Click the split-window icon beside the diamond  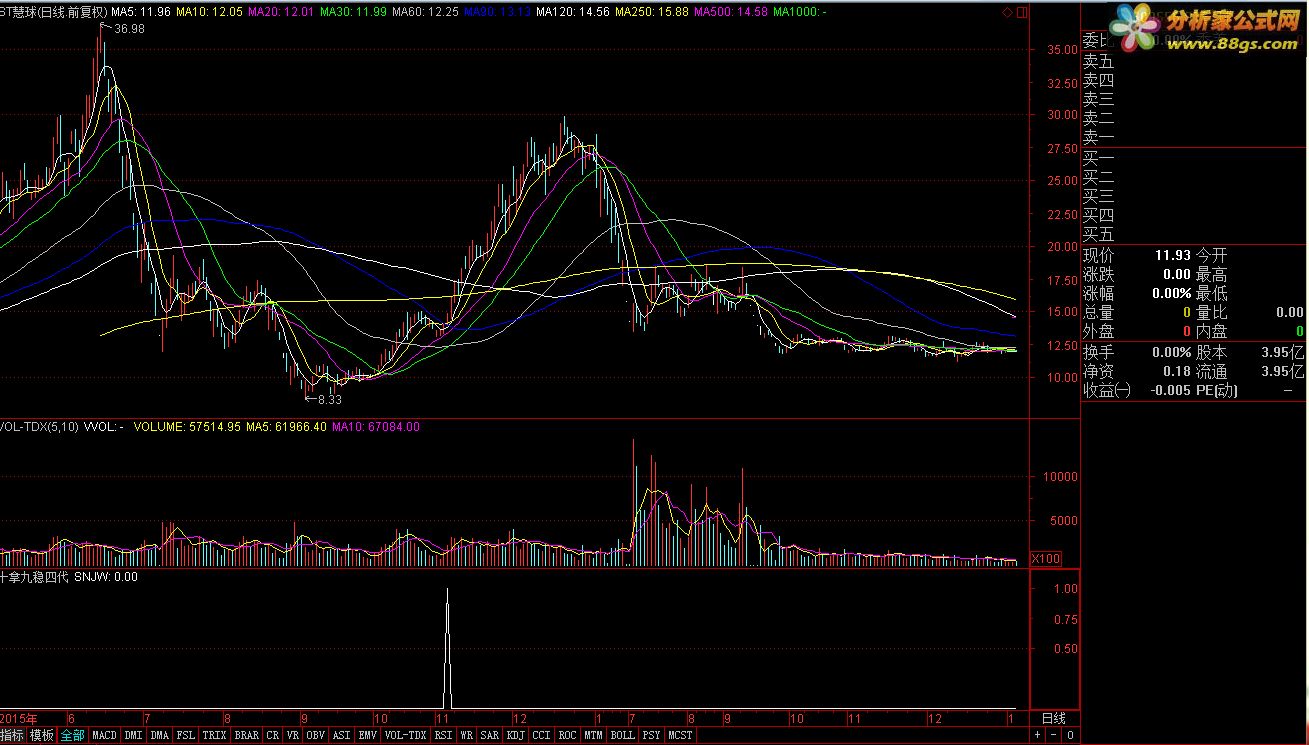point(1021,12)
